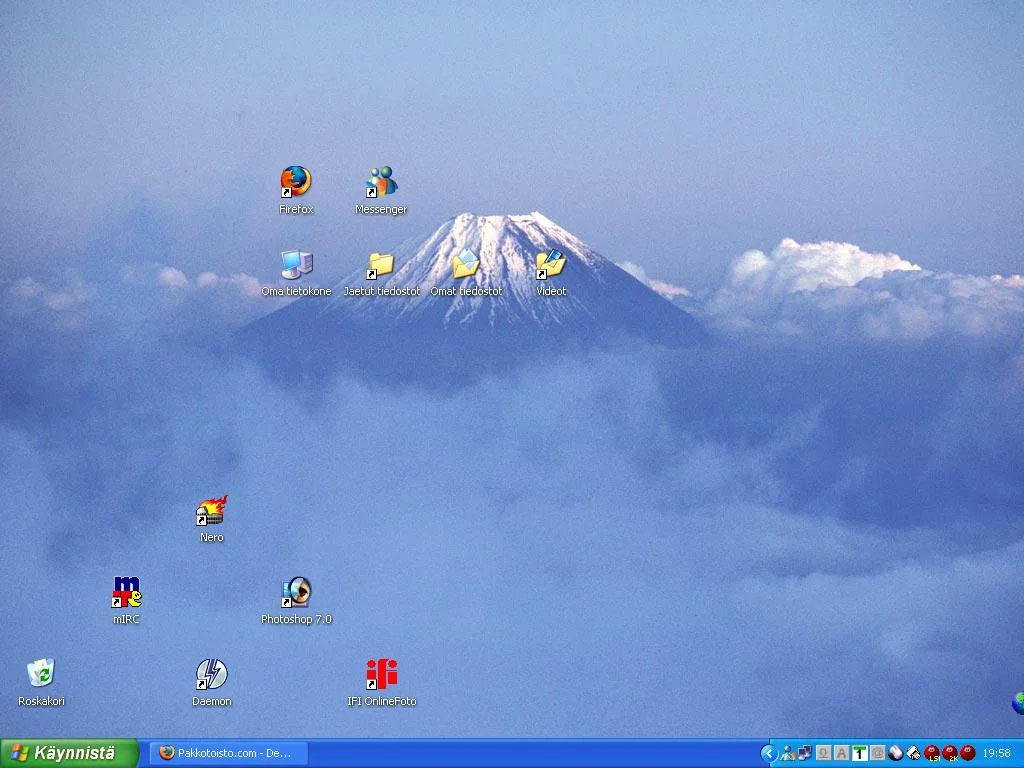Open the Käynnistä start menu
The height and width of the screenshot is (768, 1024).
pos(68,753)
